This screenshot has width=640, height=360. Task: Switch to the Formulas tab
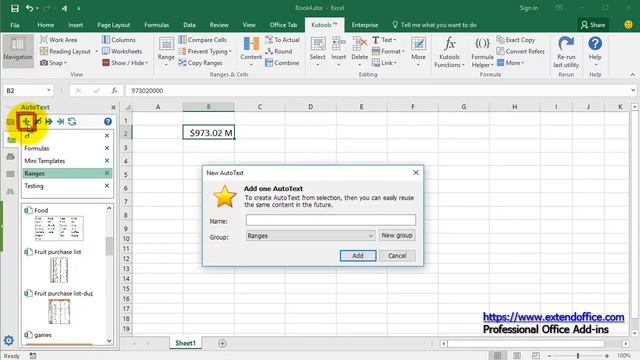point(156,25)
